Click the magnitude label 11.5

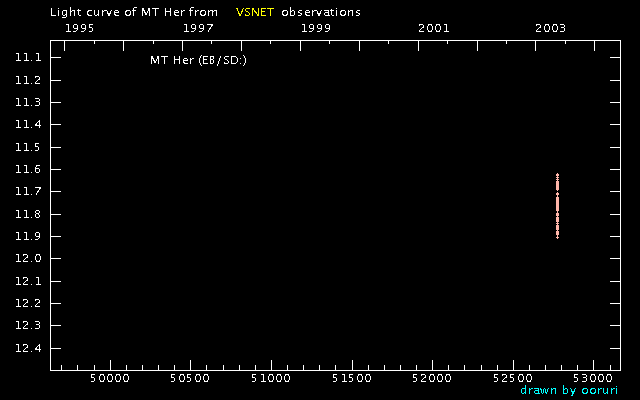point(29,147)
